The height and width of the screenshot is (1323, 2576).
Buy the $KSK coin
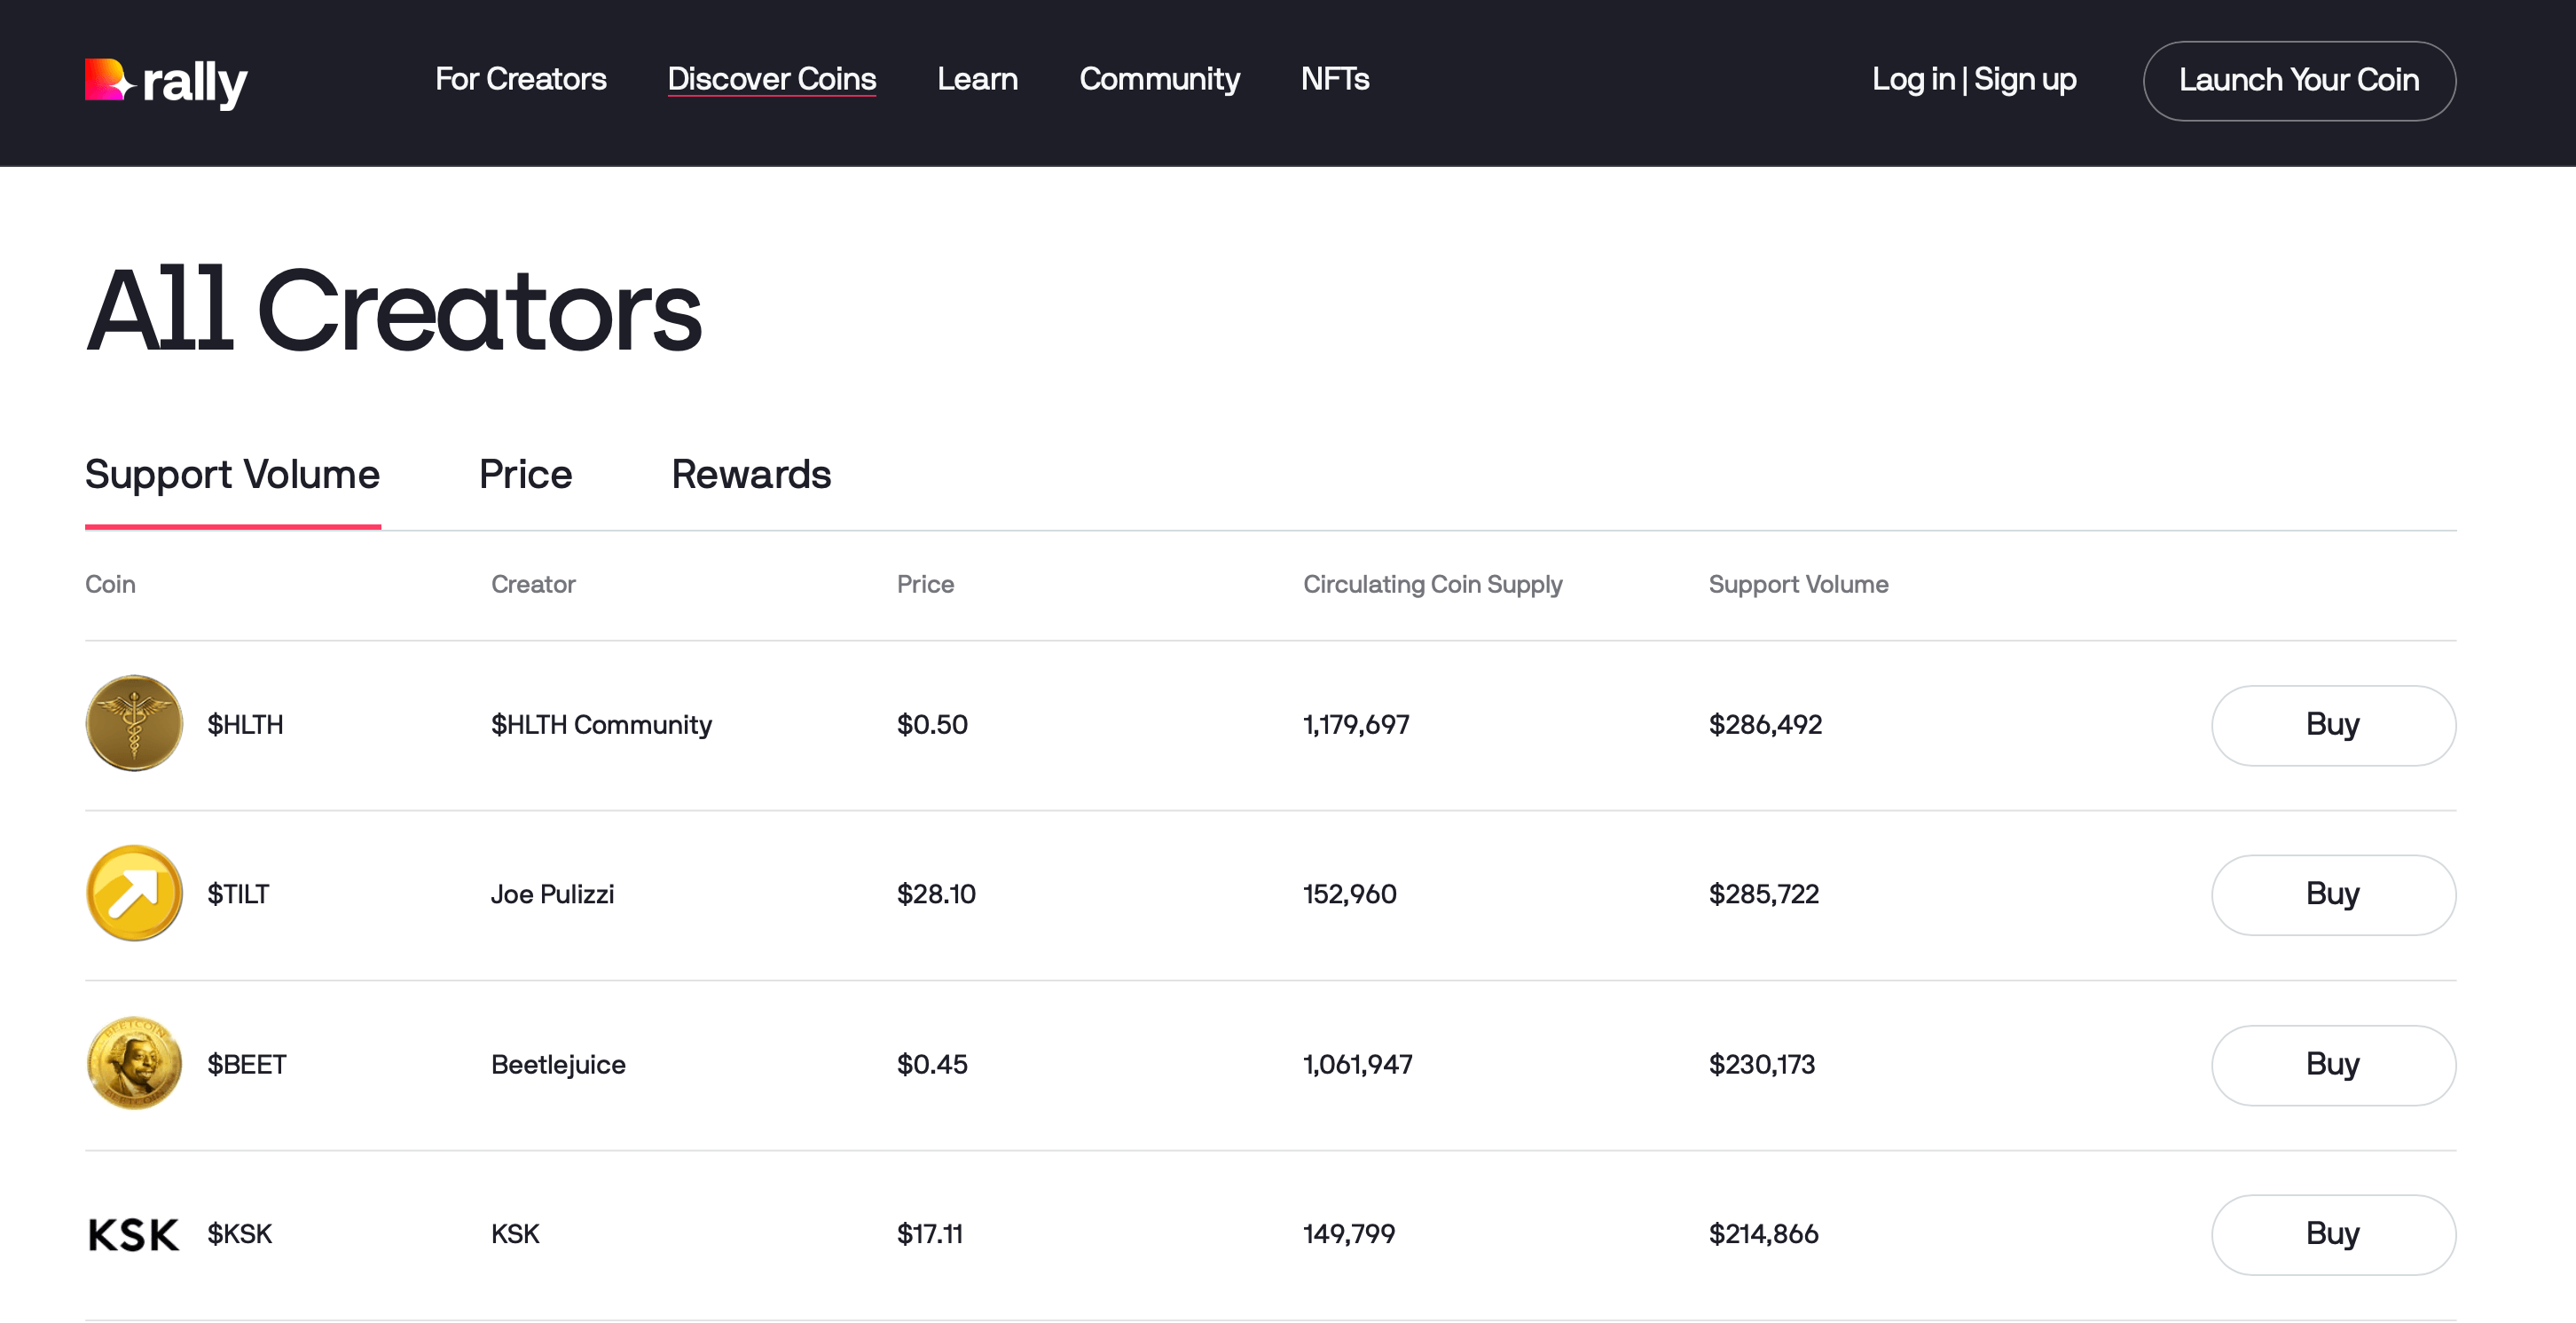coord(2333,1234)
